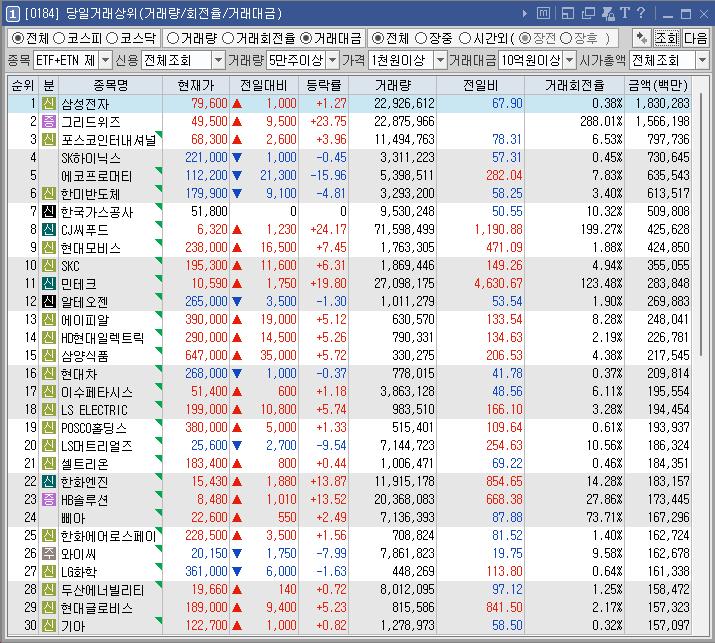Click the screen layout icon in title bar

[568, 14]
